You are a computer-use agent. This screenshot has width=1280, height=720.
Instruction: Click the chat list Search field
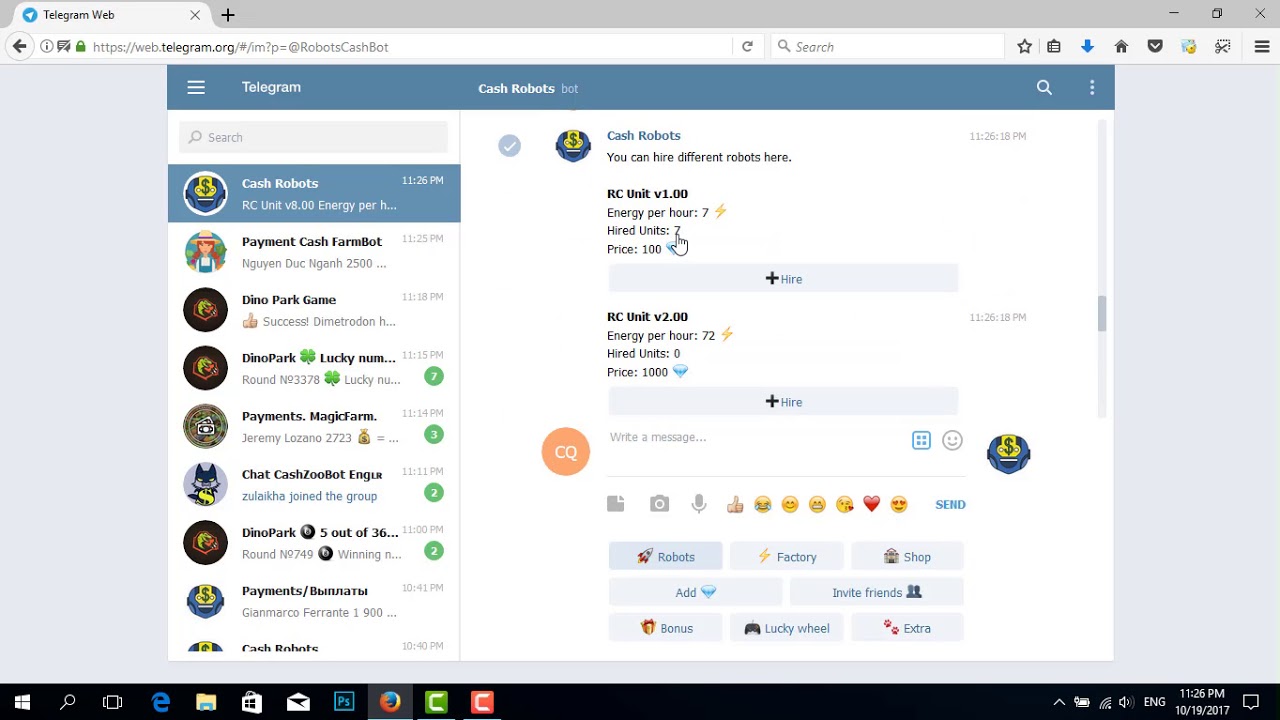point(314,137)
